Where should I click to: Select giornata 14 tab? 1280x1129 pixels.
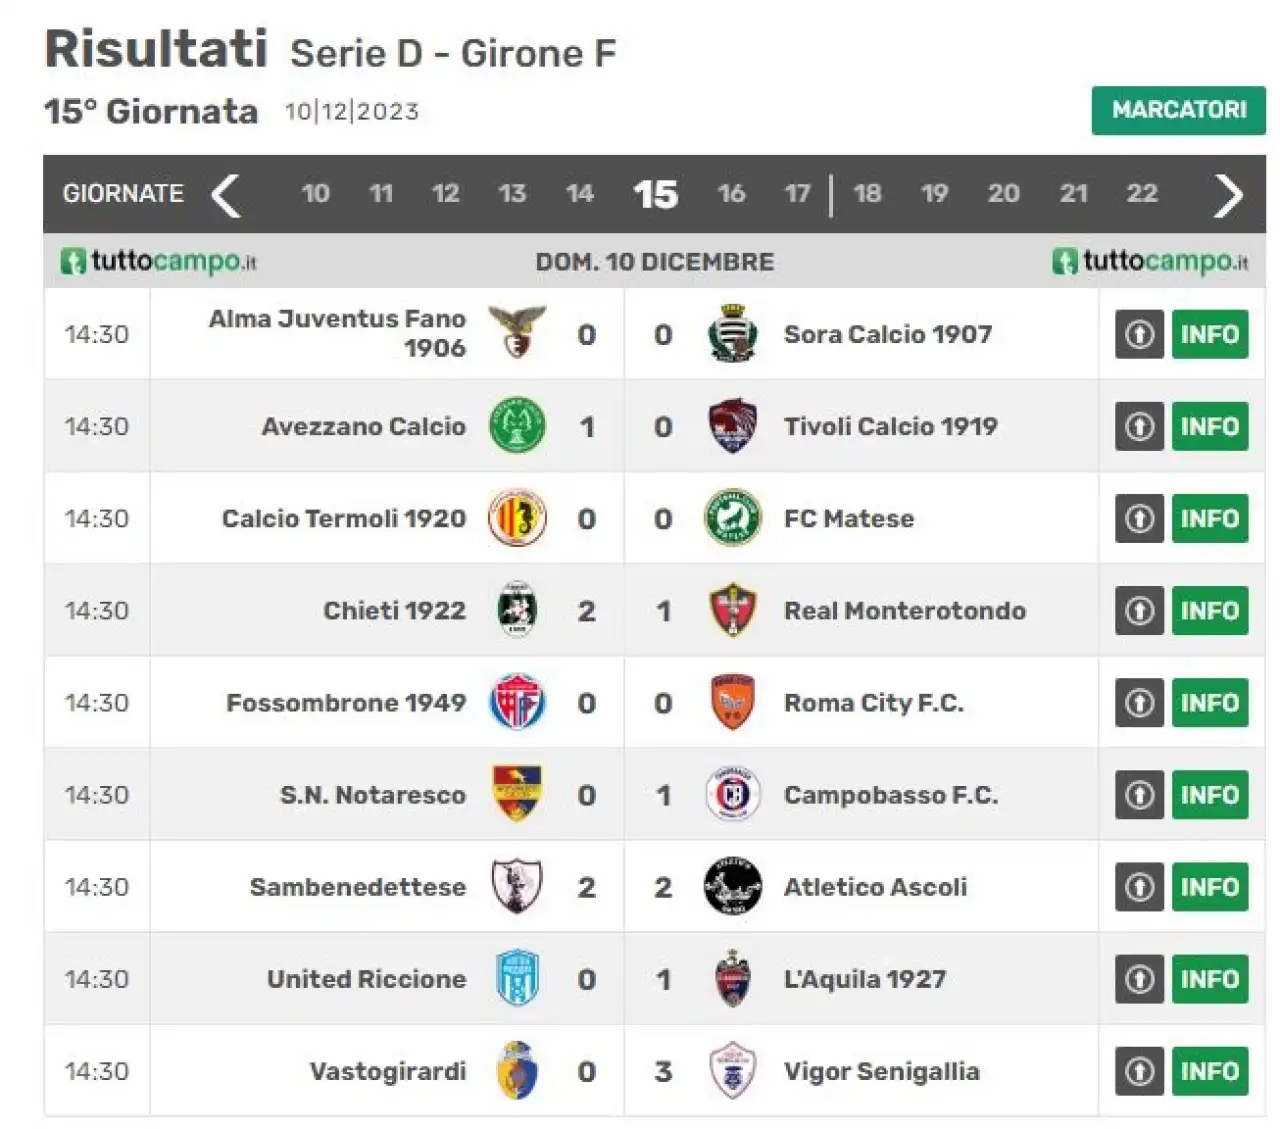[579, 193]
